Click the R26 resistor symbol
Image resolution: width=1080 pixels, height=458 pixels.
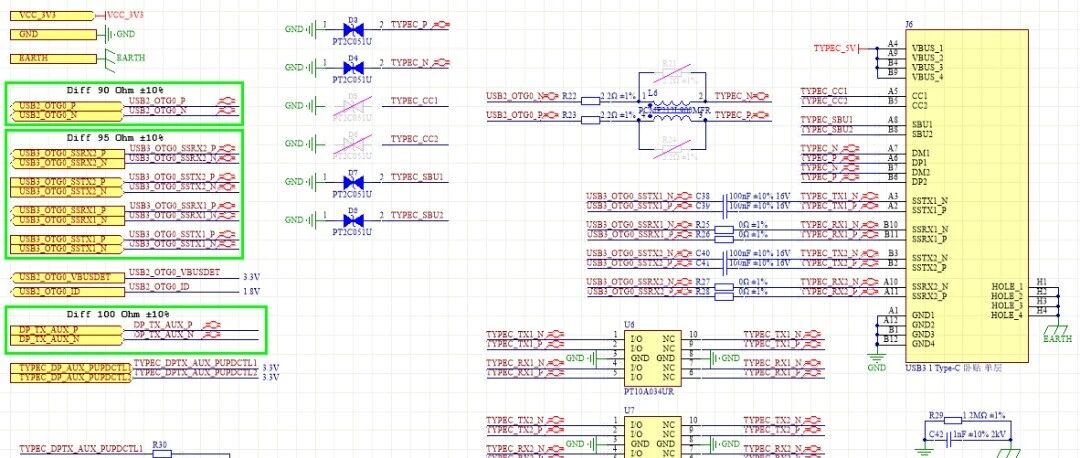coord(724,239)
